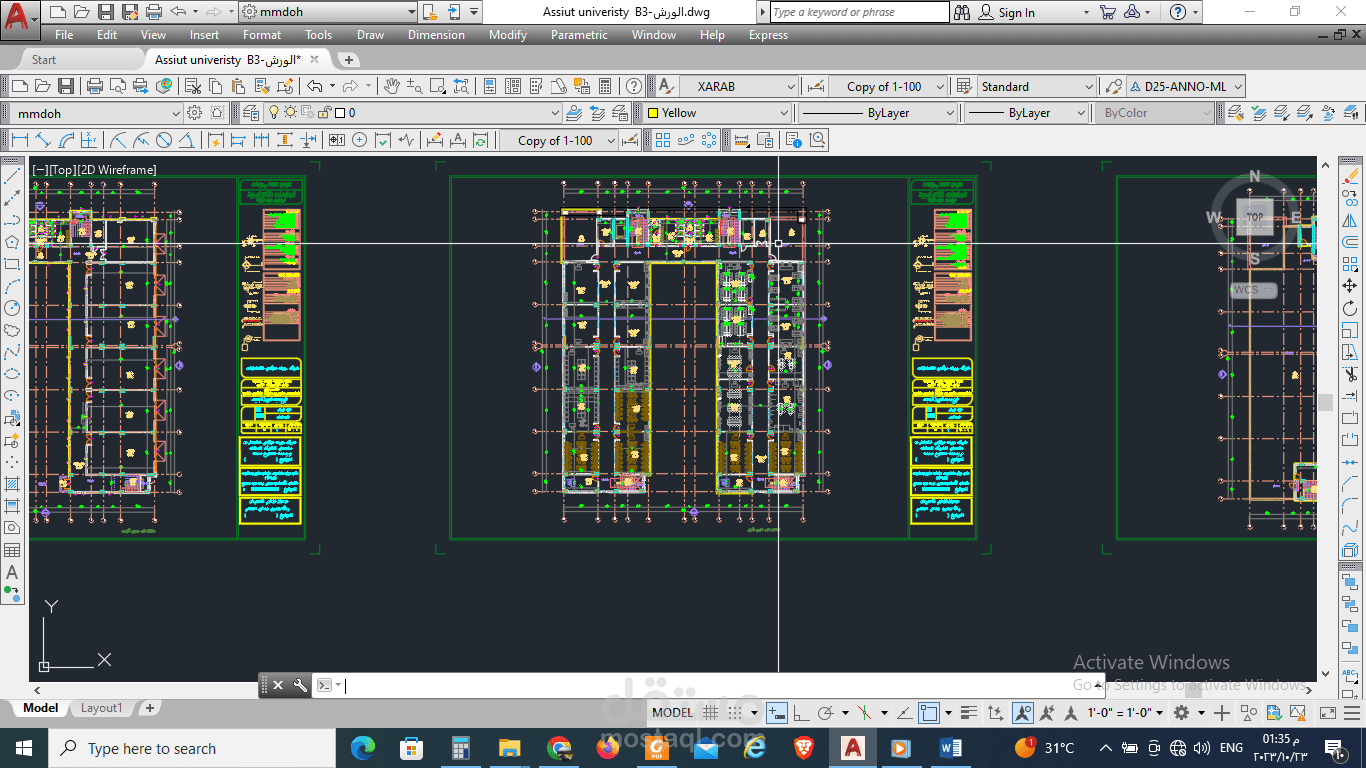Click the rectangular Array icon
Screen dimensions: 1366x768
663,140
